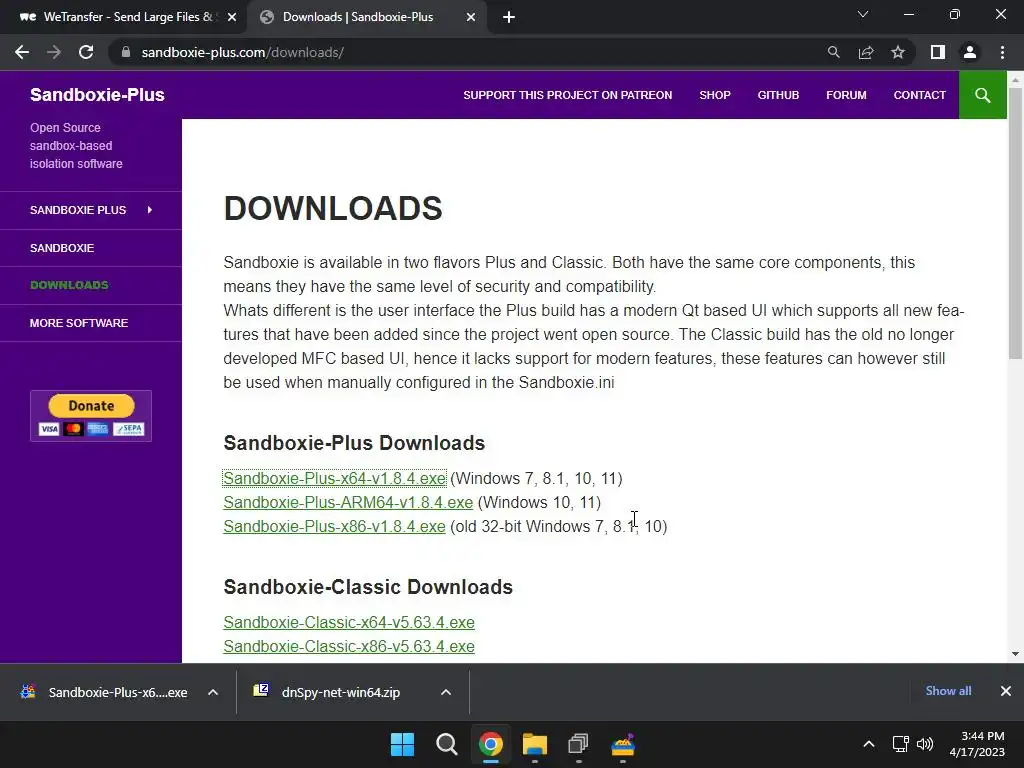Click the page vertical scrollbar thumb
Screen dimensions: 1024x768
tap(1015, 222)
